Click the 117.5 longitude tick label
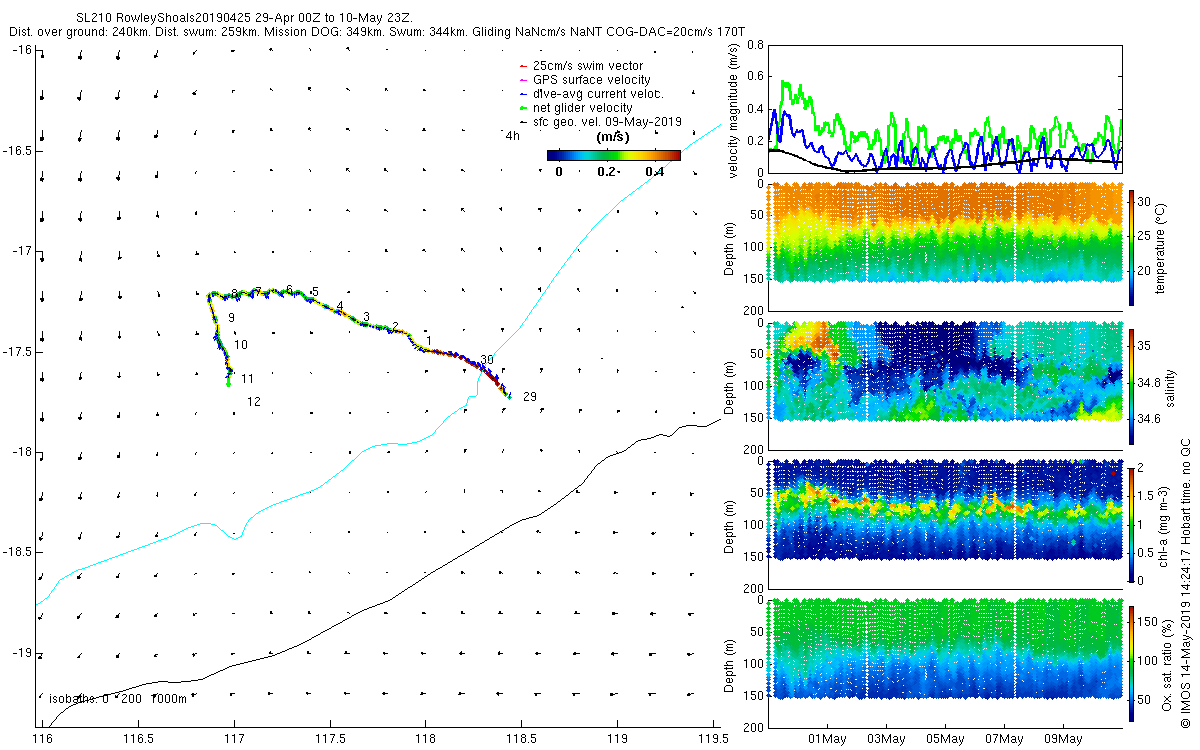 (x=330, y=740)
